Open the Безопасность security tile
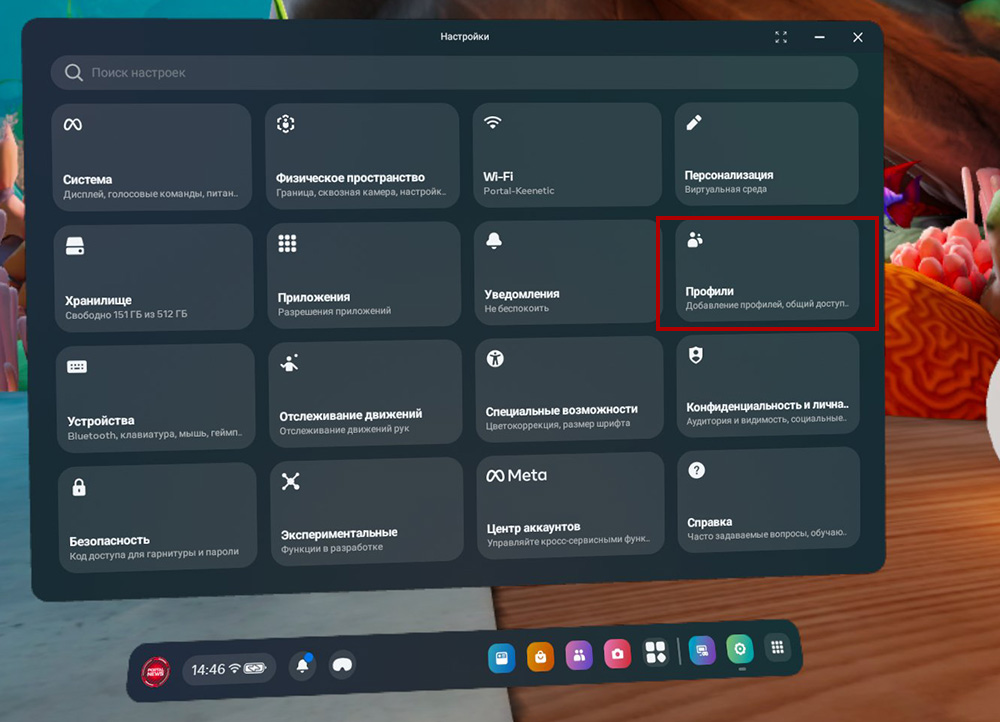The width and height of the screenshot is (1000, 722). click(157, 517)
